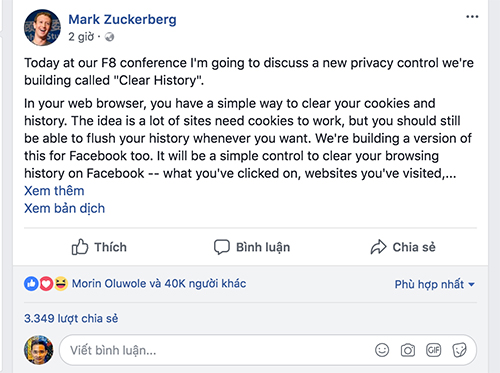Click the share arrow Chia sẻ icon

378,247
